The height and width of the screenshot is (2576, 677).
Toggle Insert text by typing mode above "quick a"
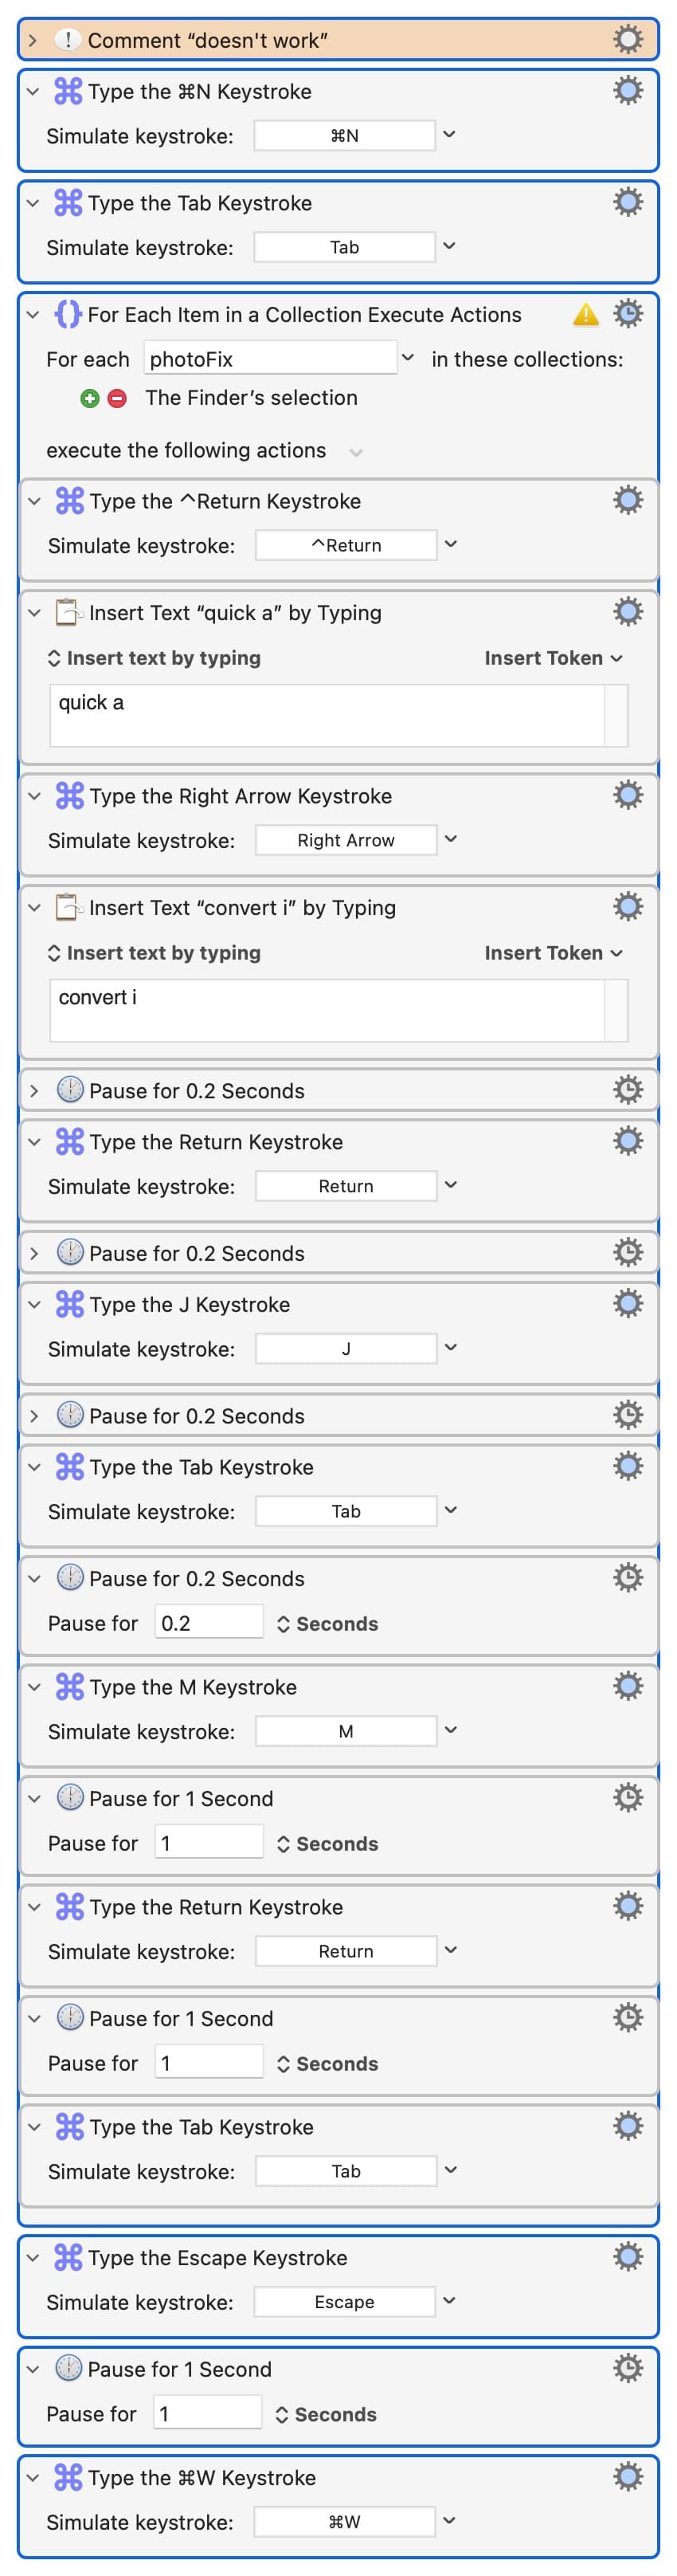click(x=154, y=658)
